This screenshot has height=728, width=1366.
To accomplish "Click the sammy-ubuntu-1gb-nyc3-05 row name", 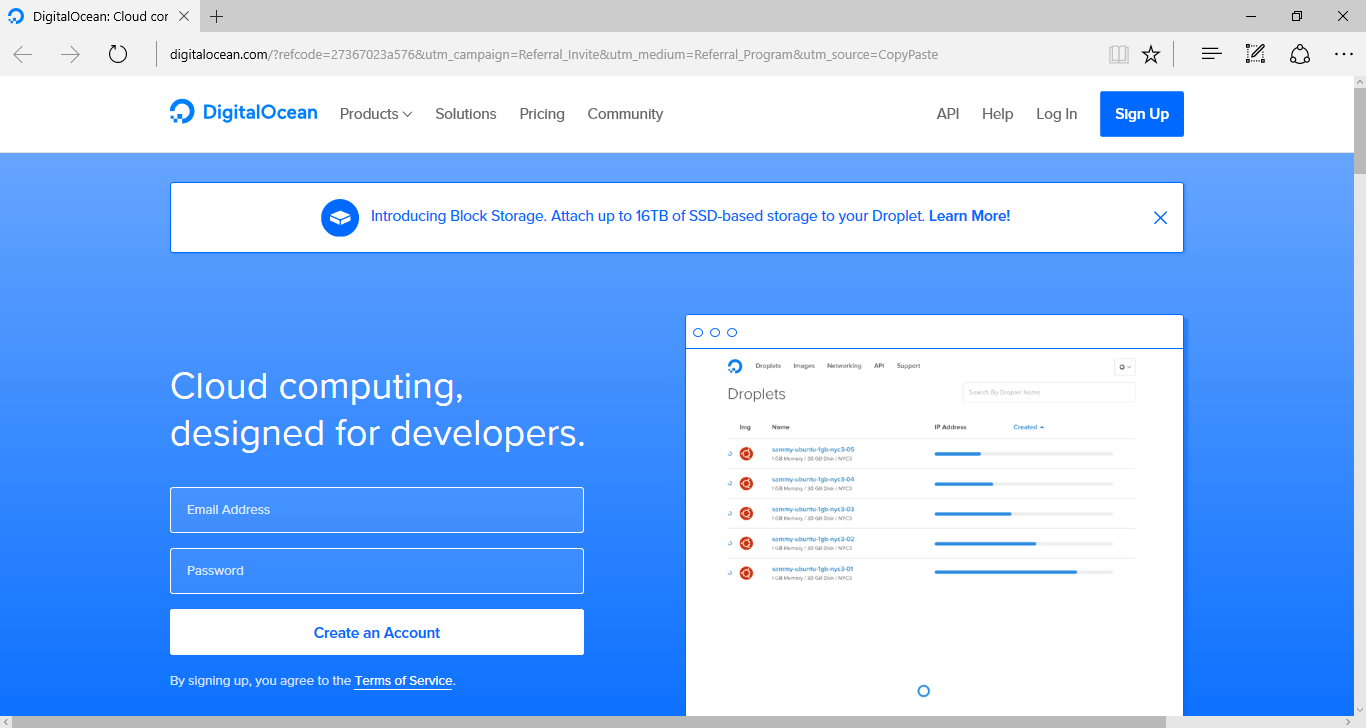I will coord(813,450).
